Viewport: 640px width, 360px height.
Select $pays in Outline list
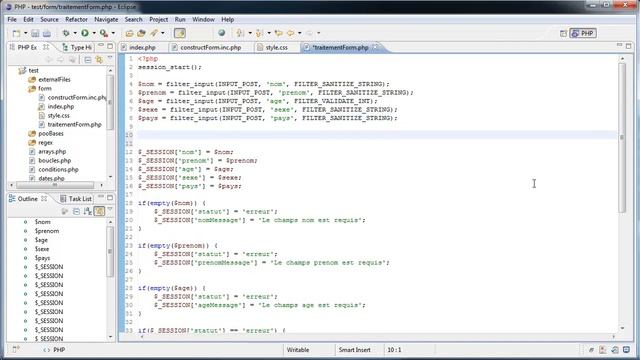42,258
